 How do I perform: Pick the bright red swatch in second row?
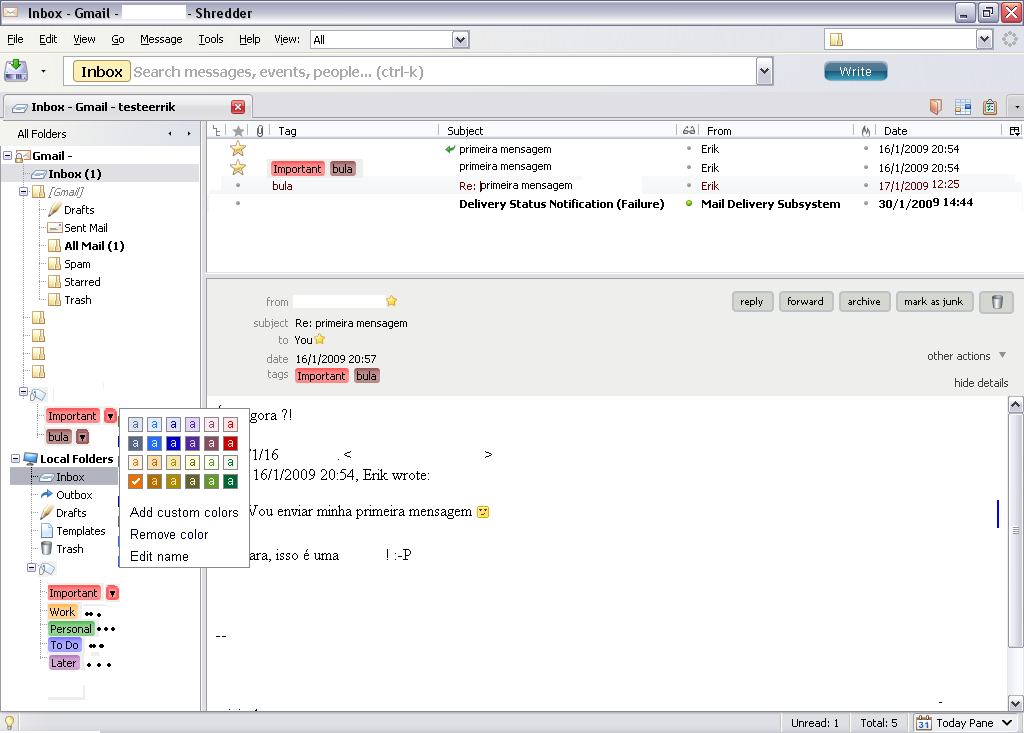[231, 443]
